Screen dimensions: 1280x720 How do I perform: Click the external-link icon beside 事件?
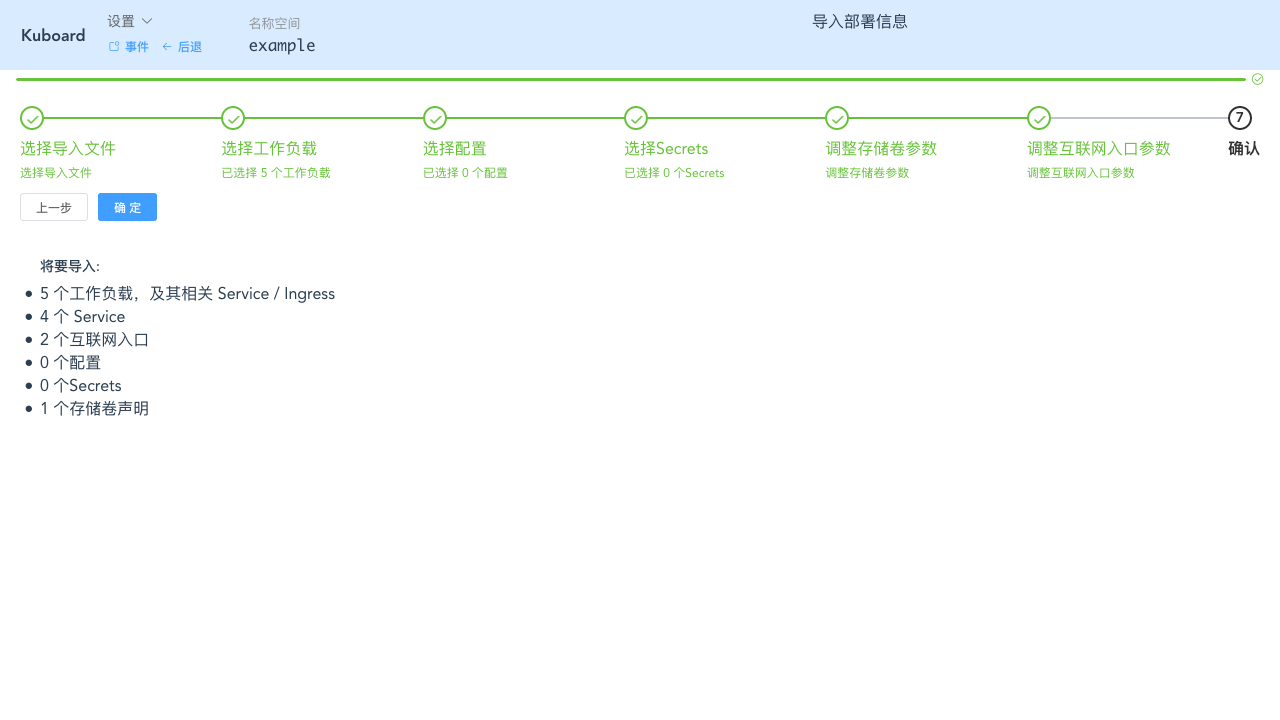point(113,46)
